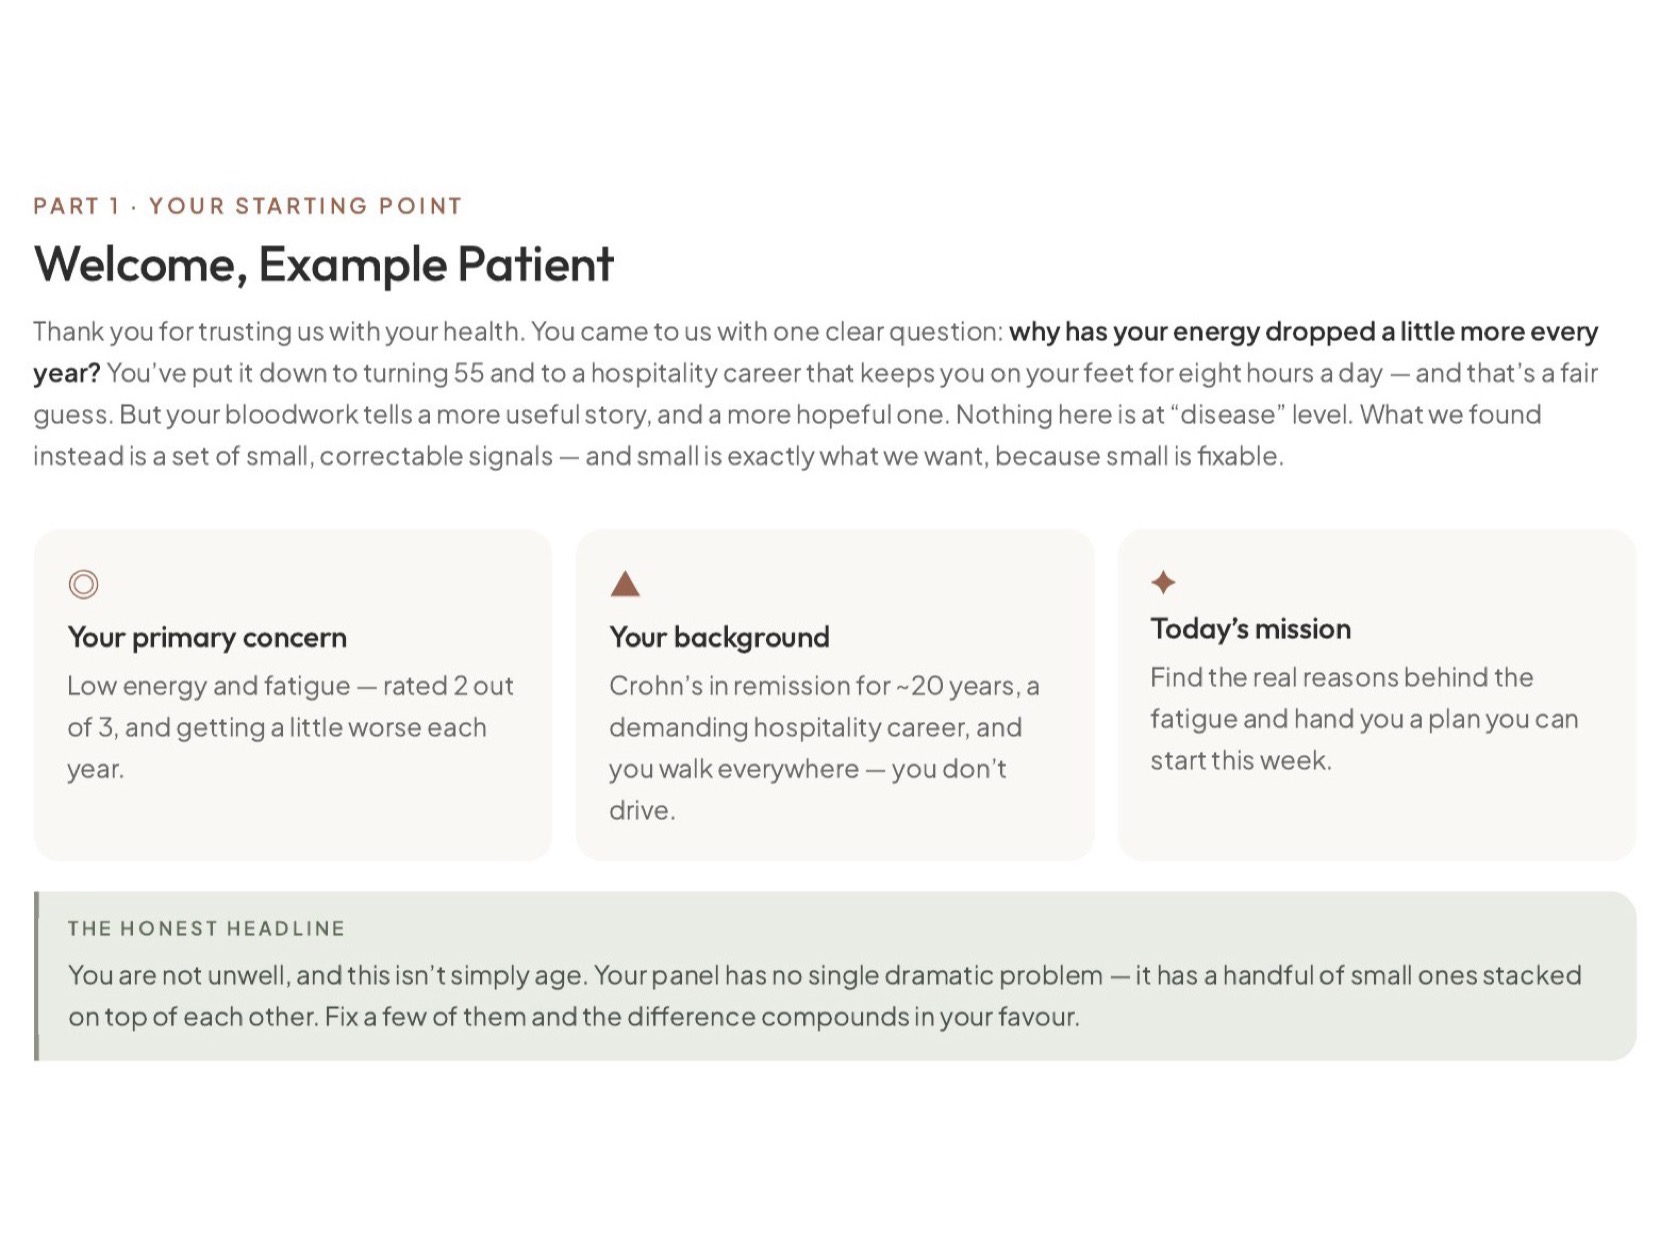1660x1245 pixels.
Task: Select the 'Your background' card heading
Action: pyautogui.click(x=719, y=637)
